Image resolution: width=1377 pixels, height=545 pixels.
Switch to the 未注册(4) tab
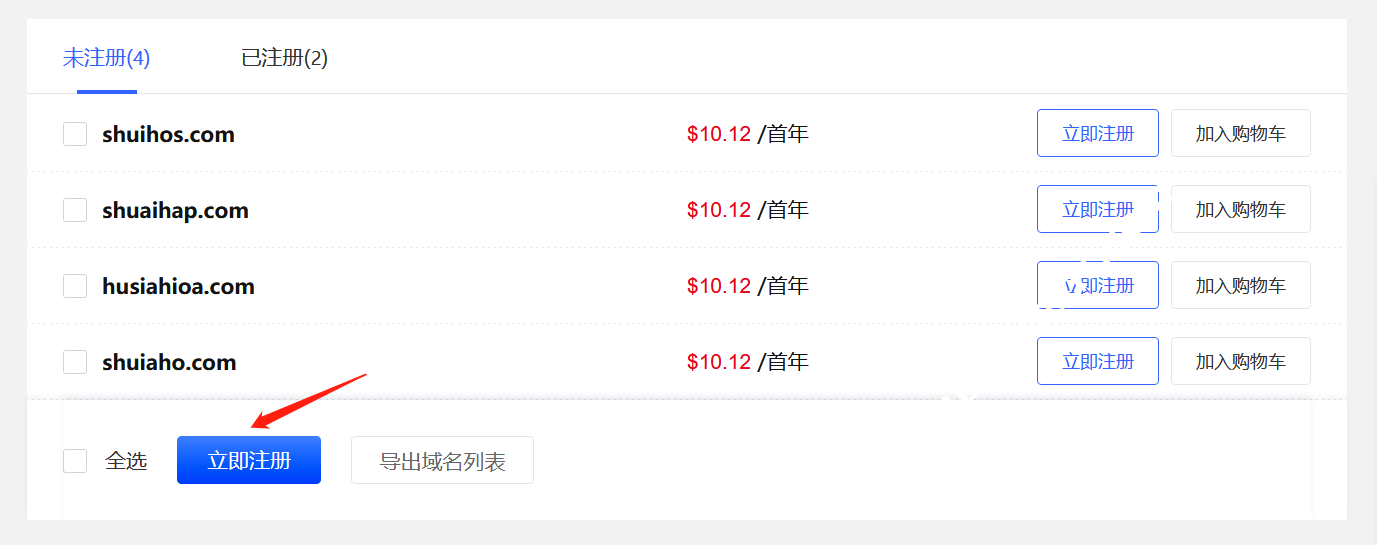(106, 58)
